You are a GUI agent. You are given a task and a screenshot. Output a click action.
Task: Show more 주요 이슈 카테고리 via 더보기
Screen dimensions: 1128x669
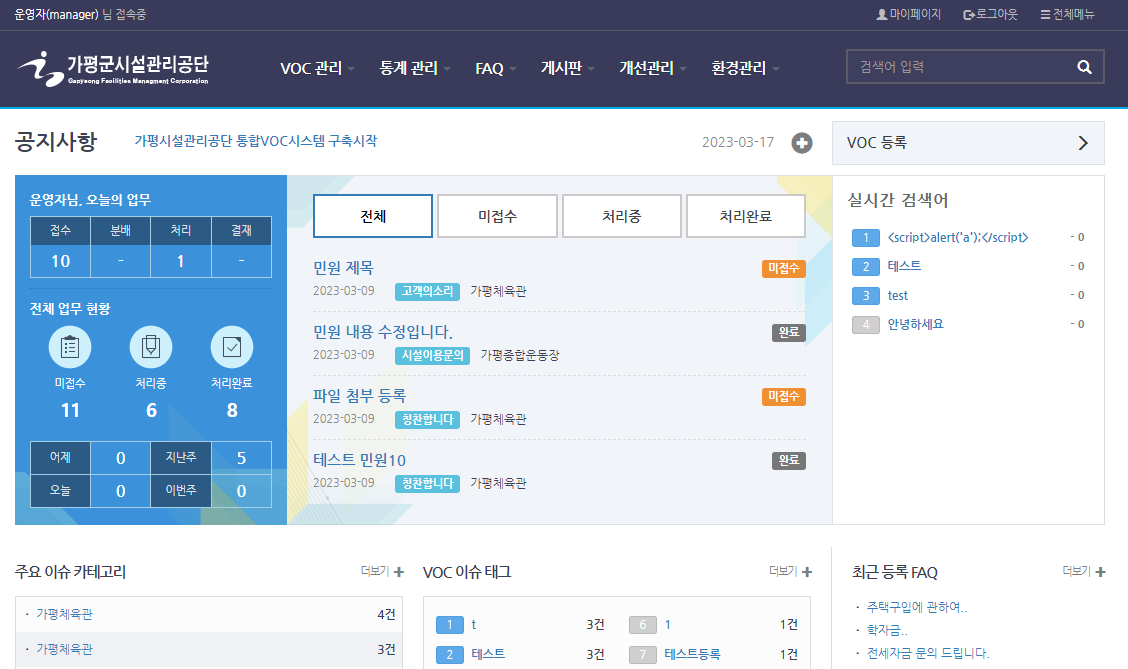click(x=382, y=572)
